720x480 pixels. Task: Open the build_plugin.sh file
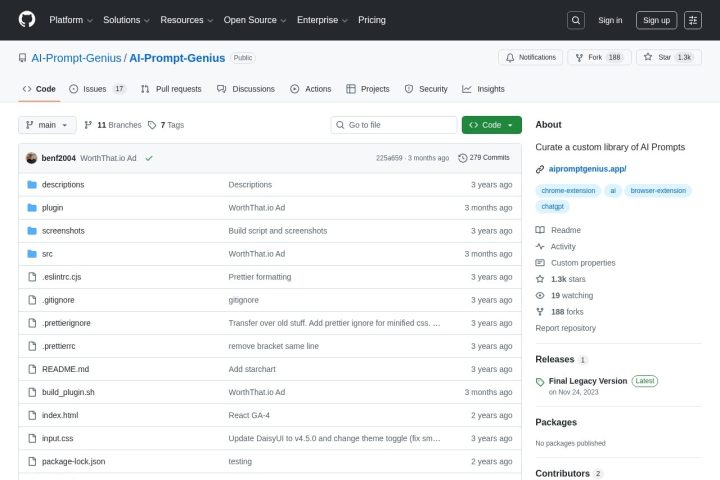68,392
